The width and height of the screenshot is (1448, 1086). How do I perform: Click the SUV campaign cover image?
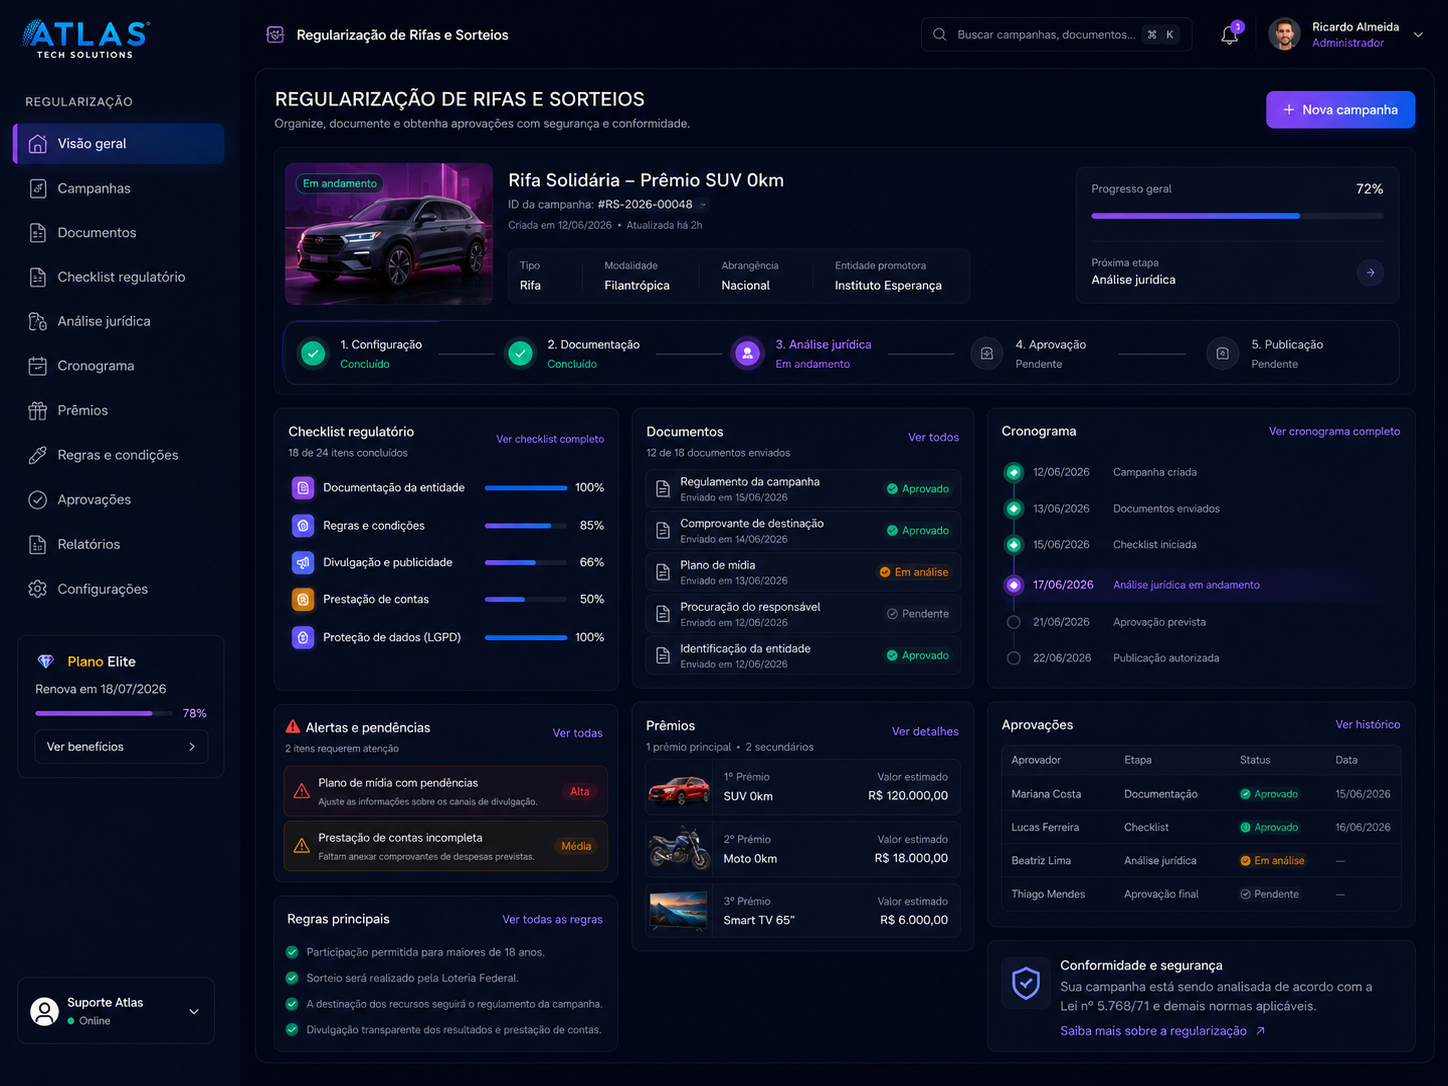(x=389, y=234)
